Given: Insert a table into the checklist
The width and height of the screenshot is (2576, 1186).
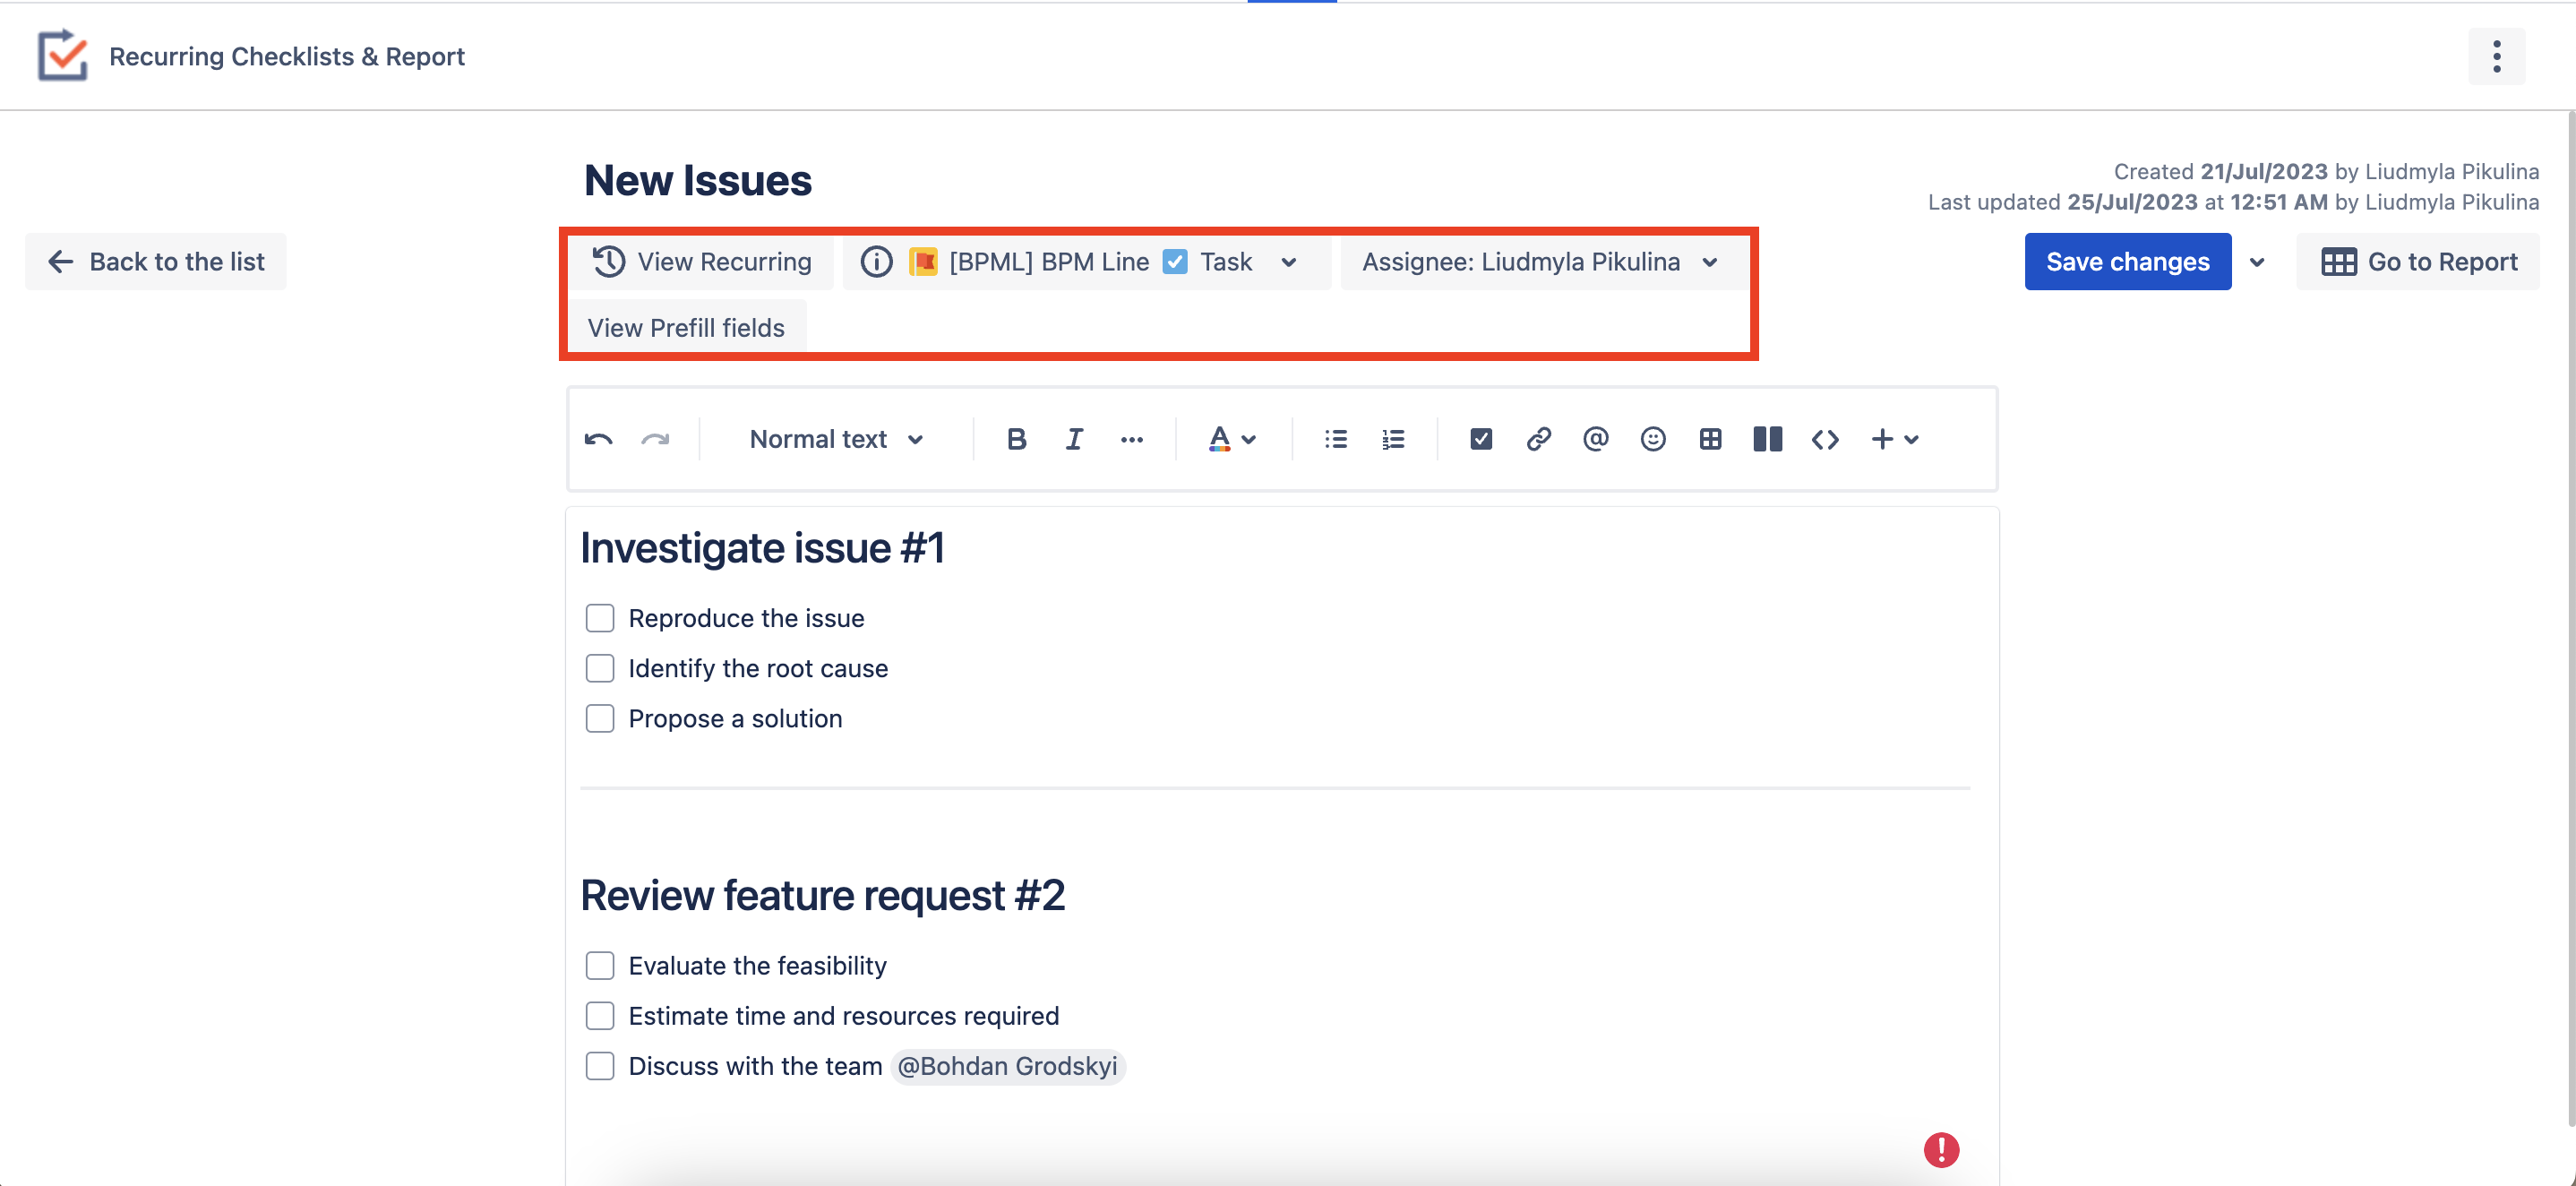Looking at the screenshot, I should coord(1710,438).
